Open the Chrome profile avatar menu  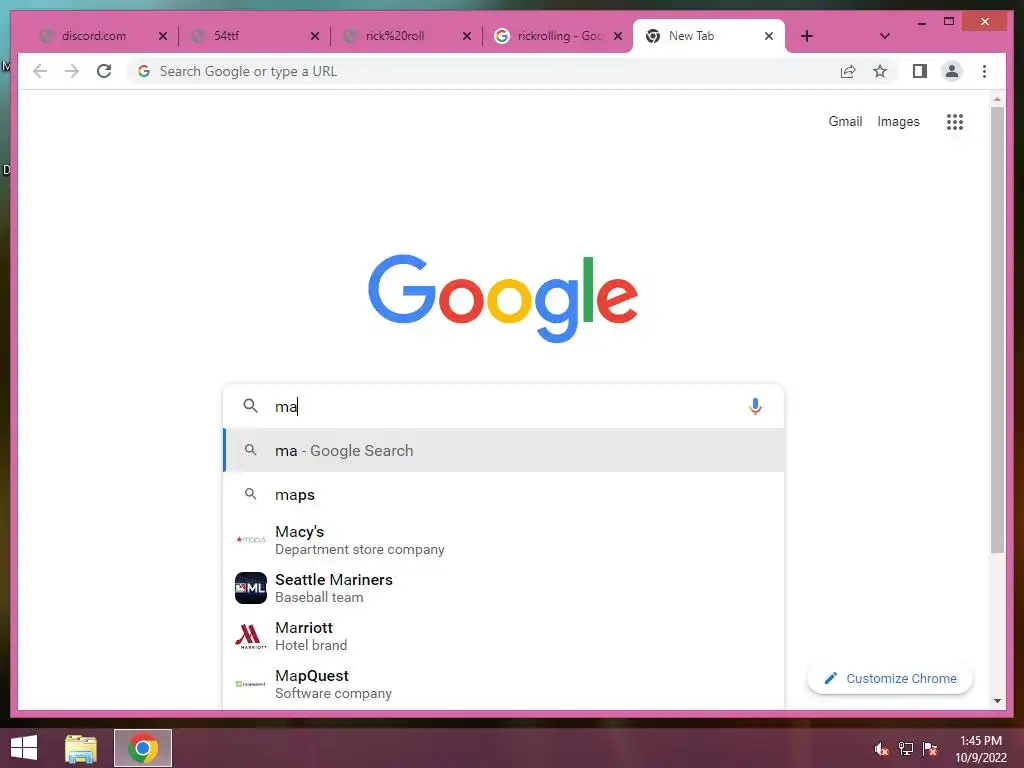[x=952, y=71]
